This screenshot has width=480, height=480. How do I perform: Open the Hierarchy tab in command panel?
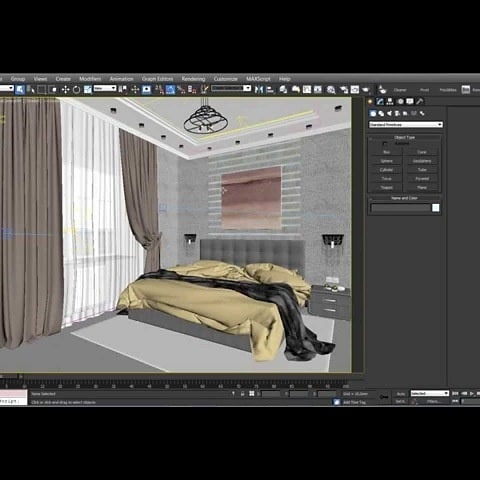390,101
